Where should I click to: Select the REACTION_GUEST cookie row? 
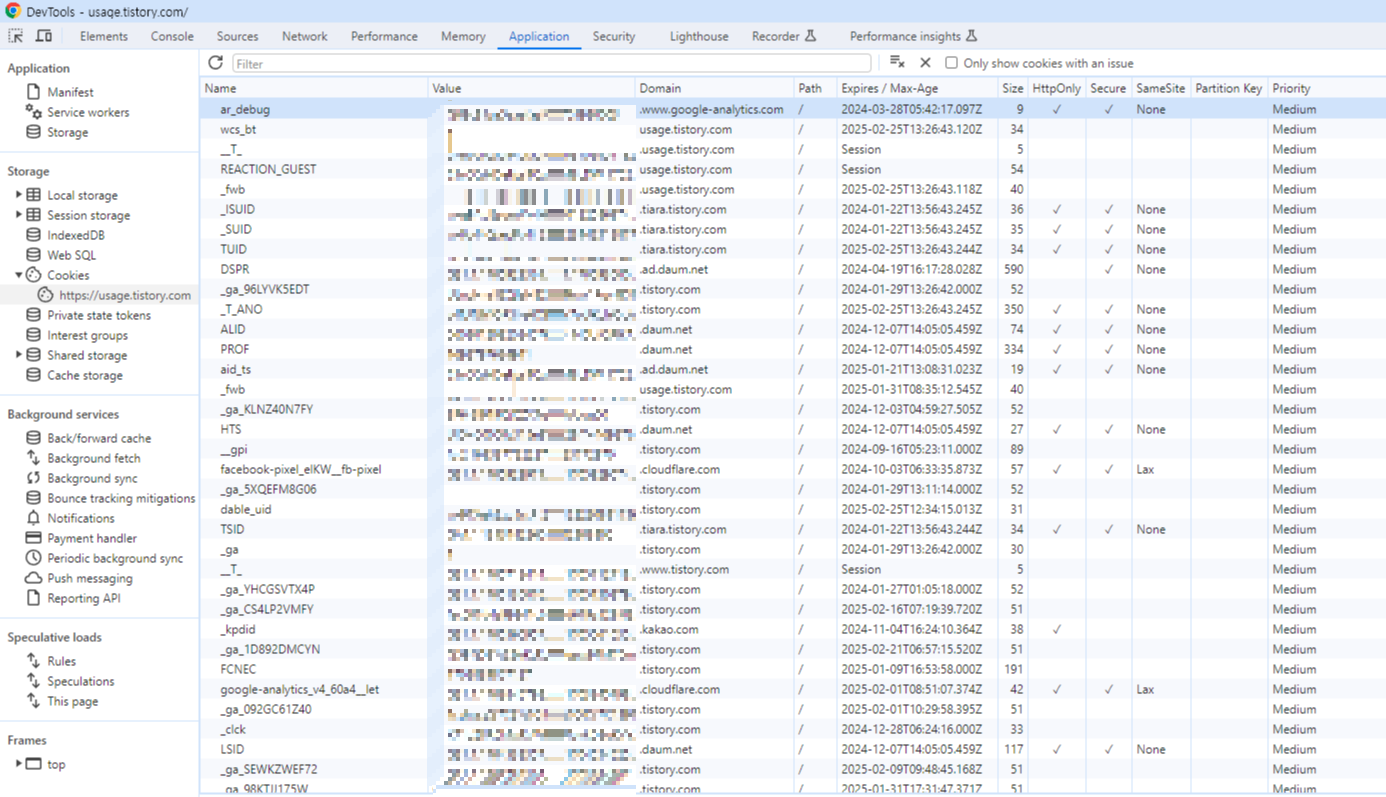tap(792, 169)
